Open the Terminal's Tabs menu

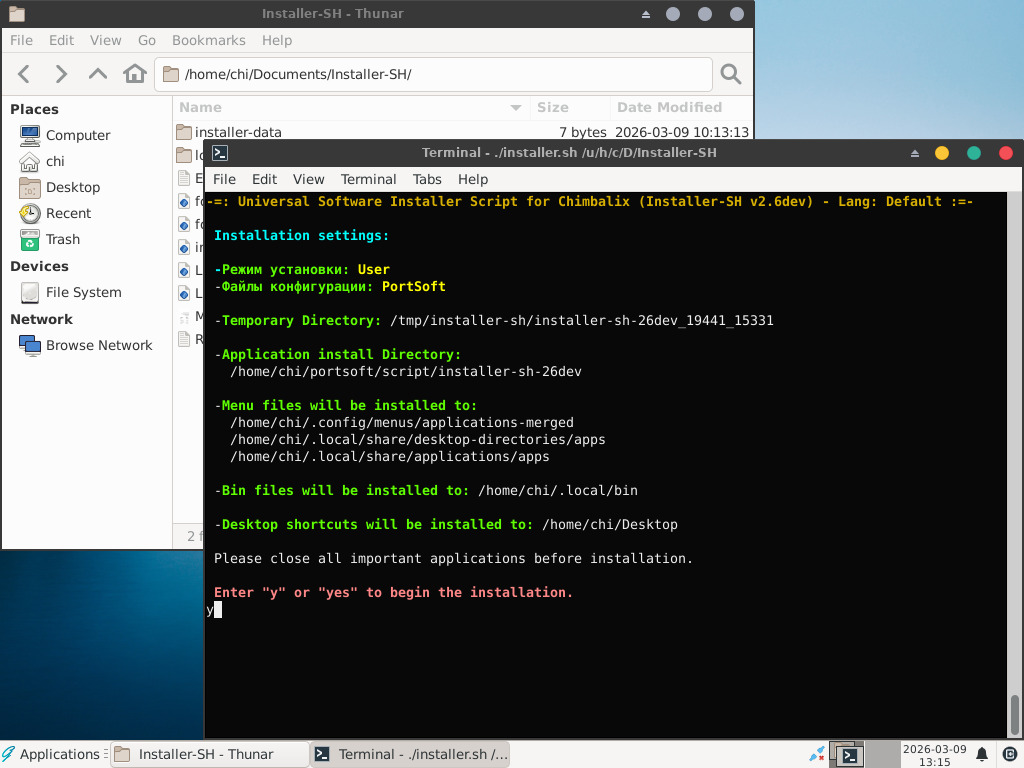click(427, 179)
